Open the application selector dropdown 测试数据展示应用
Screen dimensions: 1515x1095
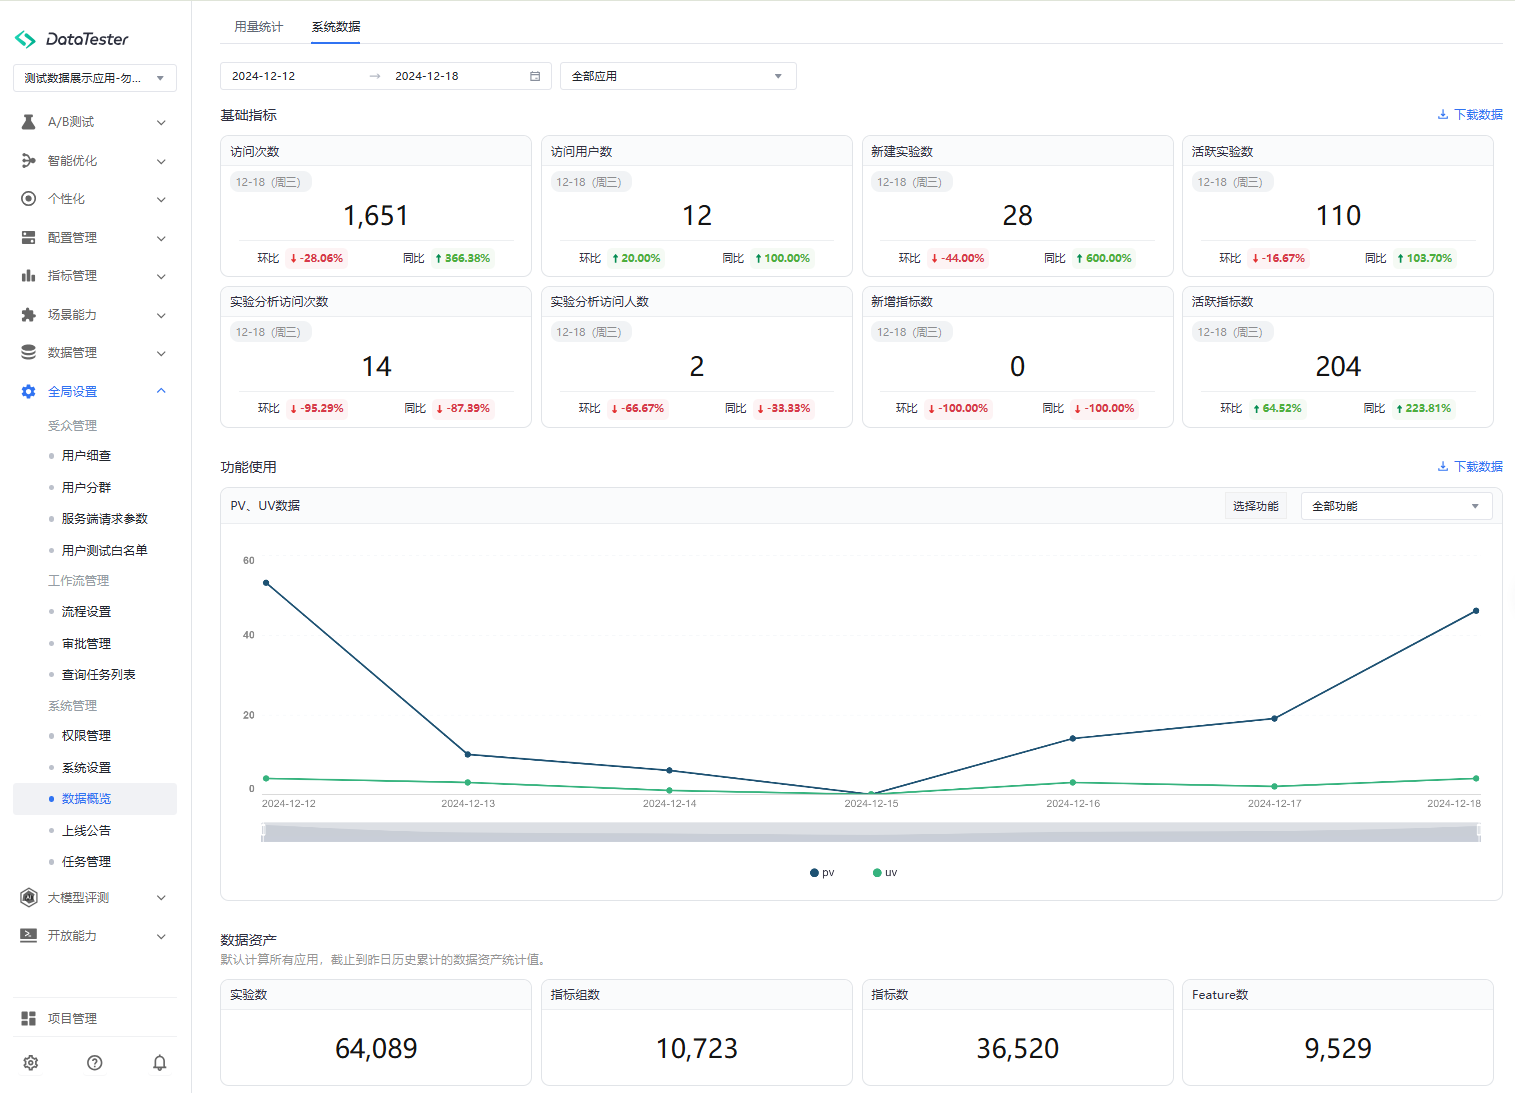click(95, 78)
